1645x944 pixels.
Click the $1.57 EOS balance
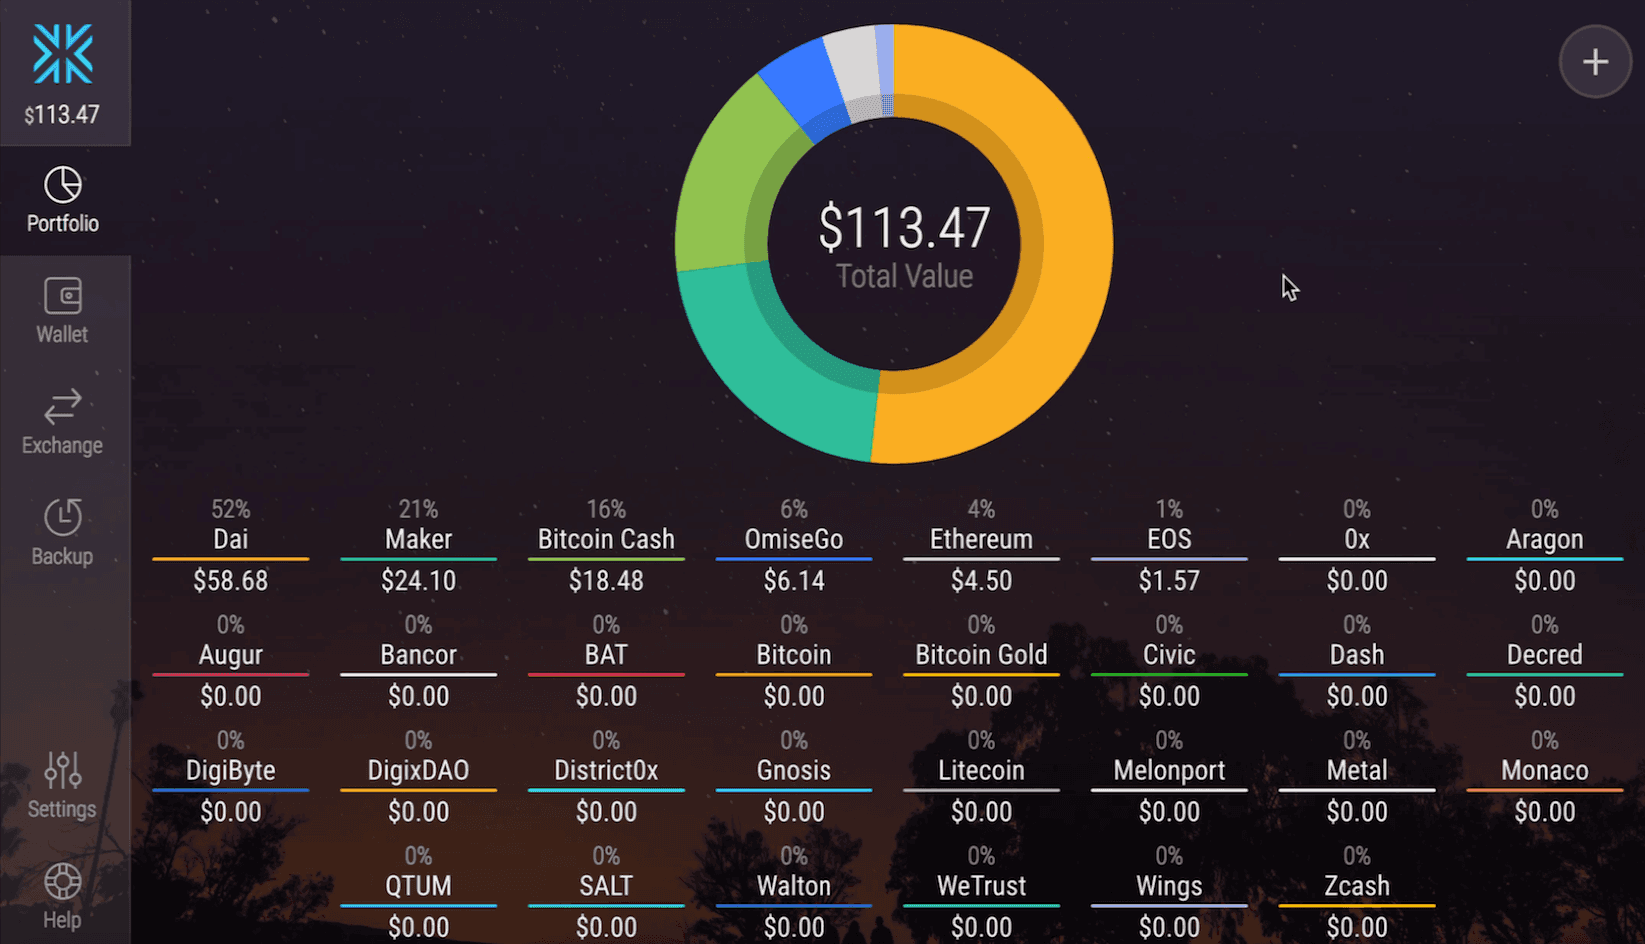click(1169, 581)
